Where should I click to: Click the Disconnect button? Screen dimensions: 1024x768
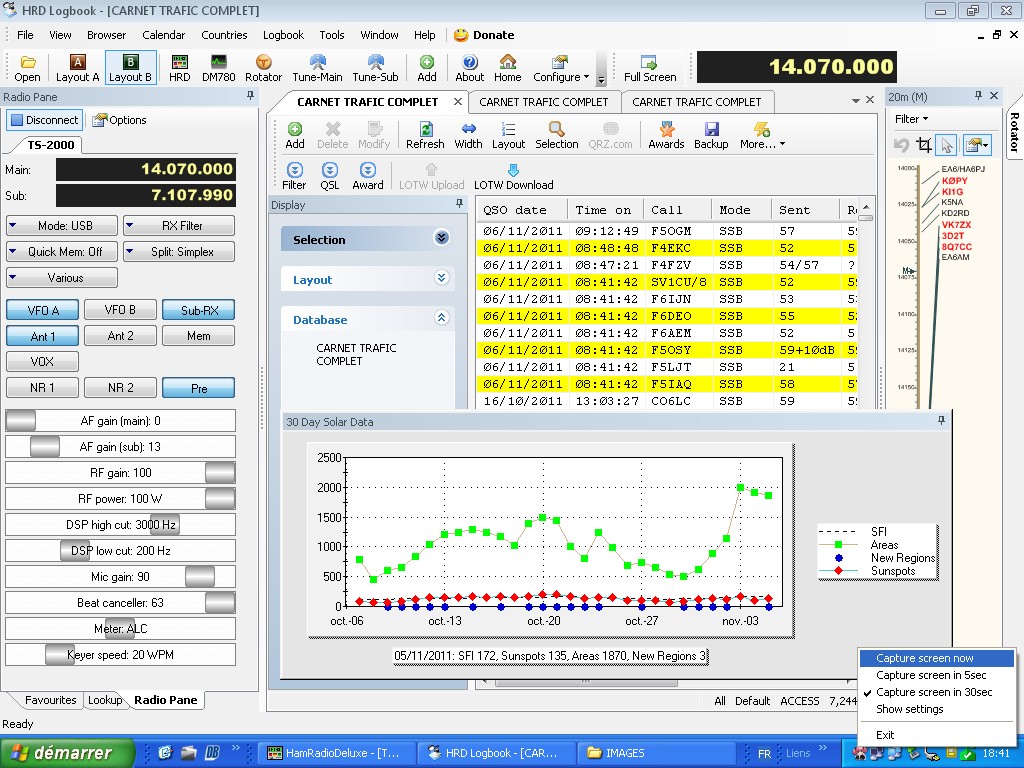[44, 120]
